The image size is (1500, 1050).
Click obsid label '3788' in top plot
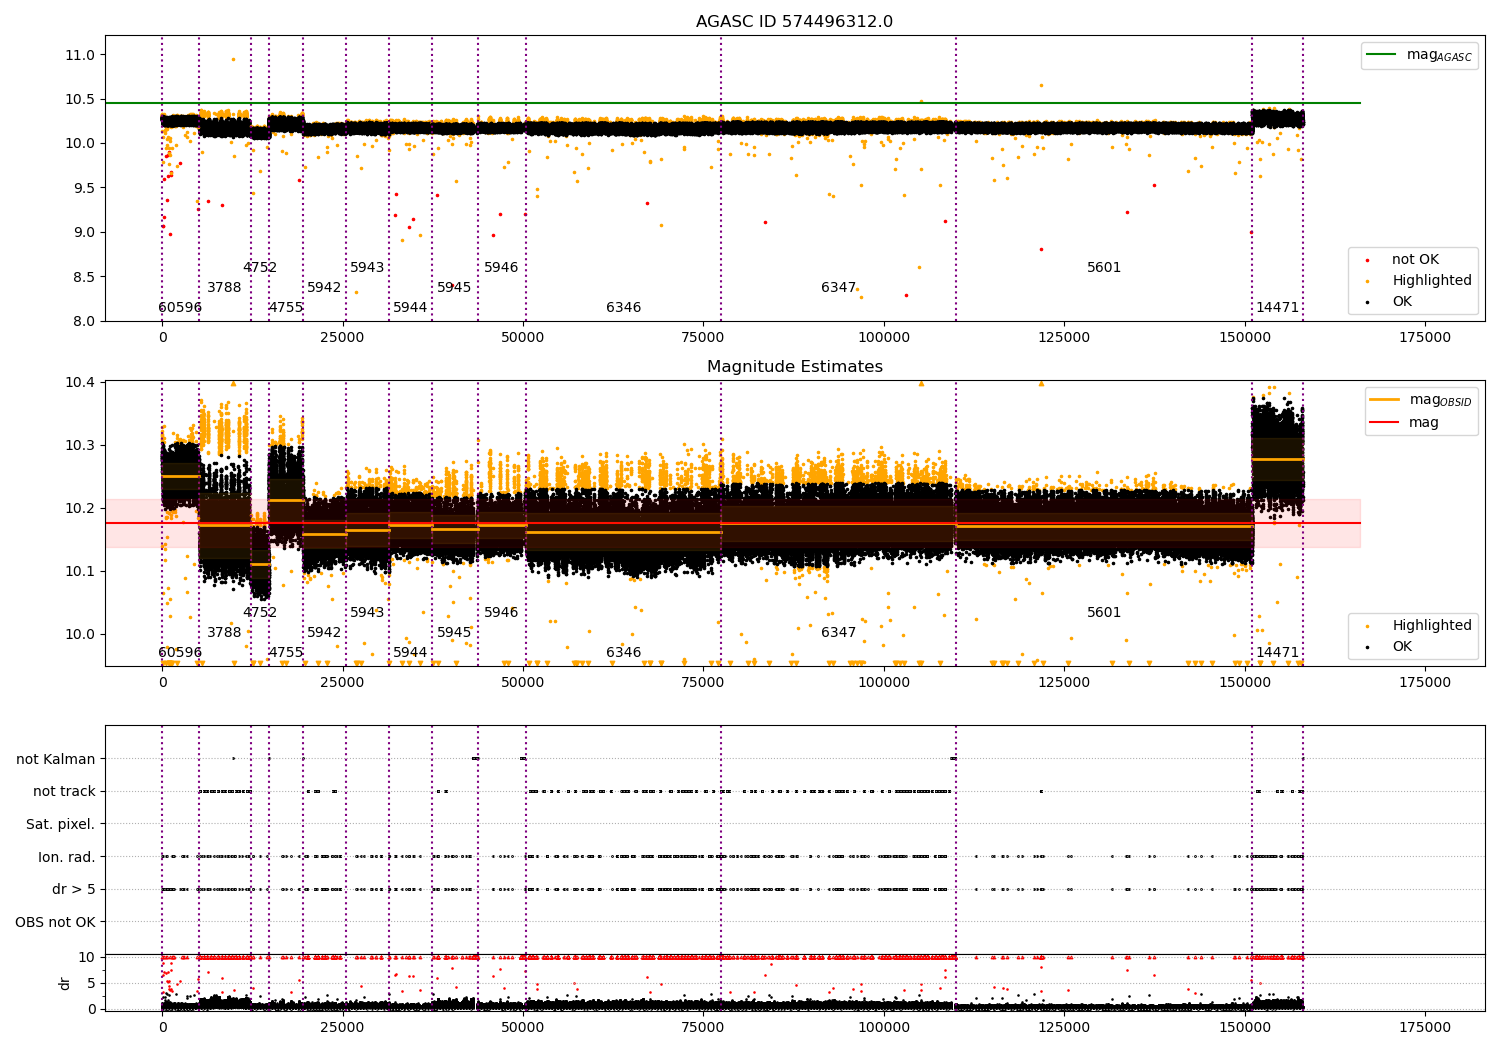coord(224,287)
